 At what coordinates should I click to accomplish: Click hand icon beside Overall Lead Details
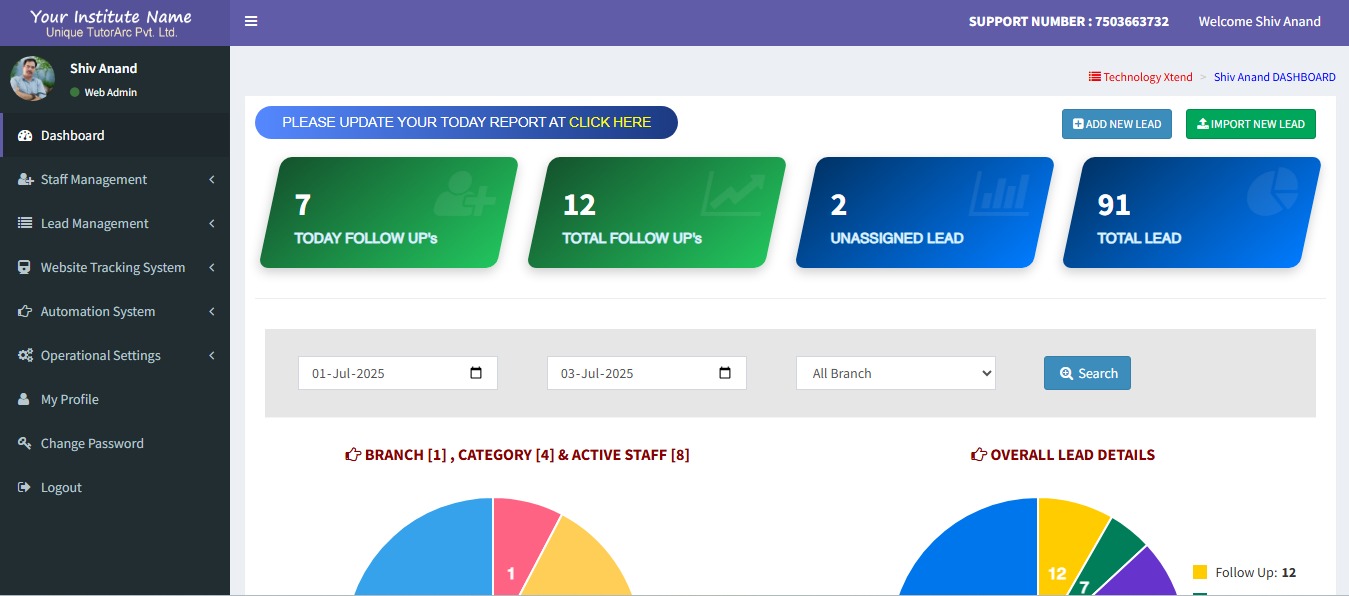coord(979,455)
